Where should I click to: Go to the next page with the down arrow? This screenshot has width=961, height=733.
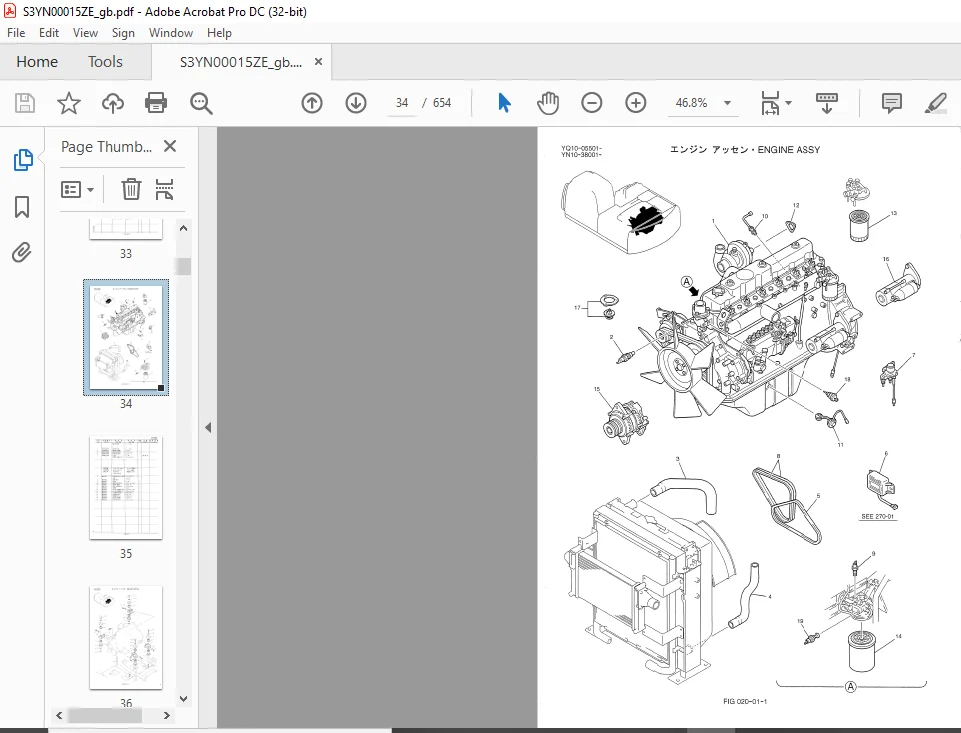[356, 103]
